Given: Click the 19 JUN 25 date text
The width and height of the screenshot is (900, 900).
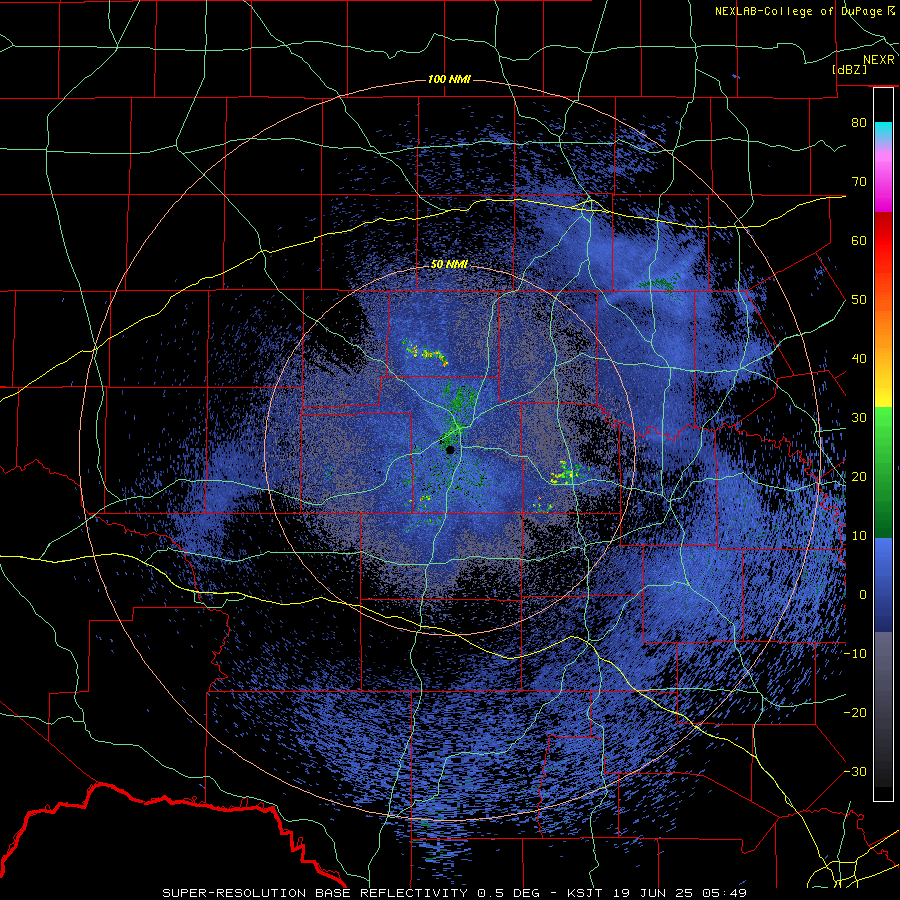Looking at the screenshot, I should coord(651,893).
